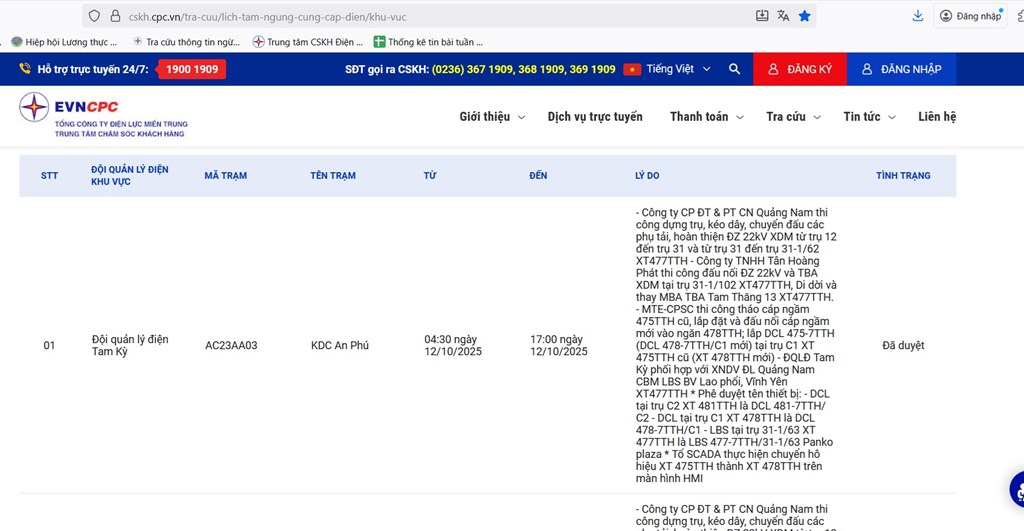Image resolution: width=1024 pixels, height=531 pixels.
Task: Click the ĐĂNG NHẬP login button
Action: point(901,69)
